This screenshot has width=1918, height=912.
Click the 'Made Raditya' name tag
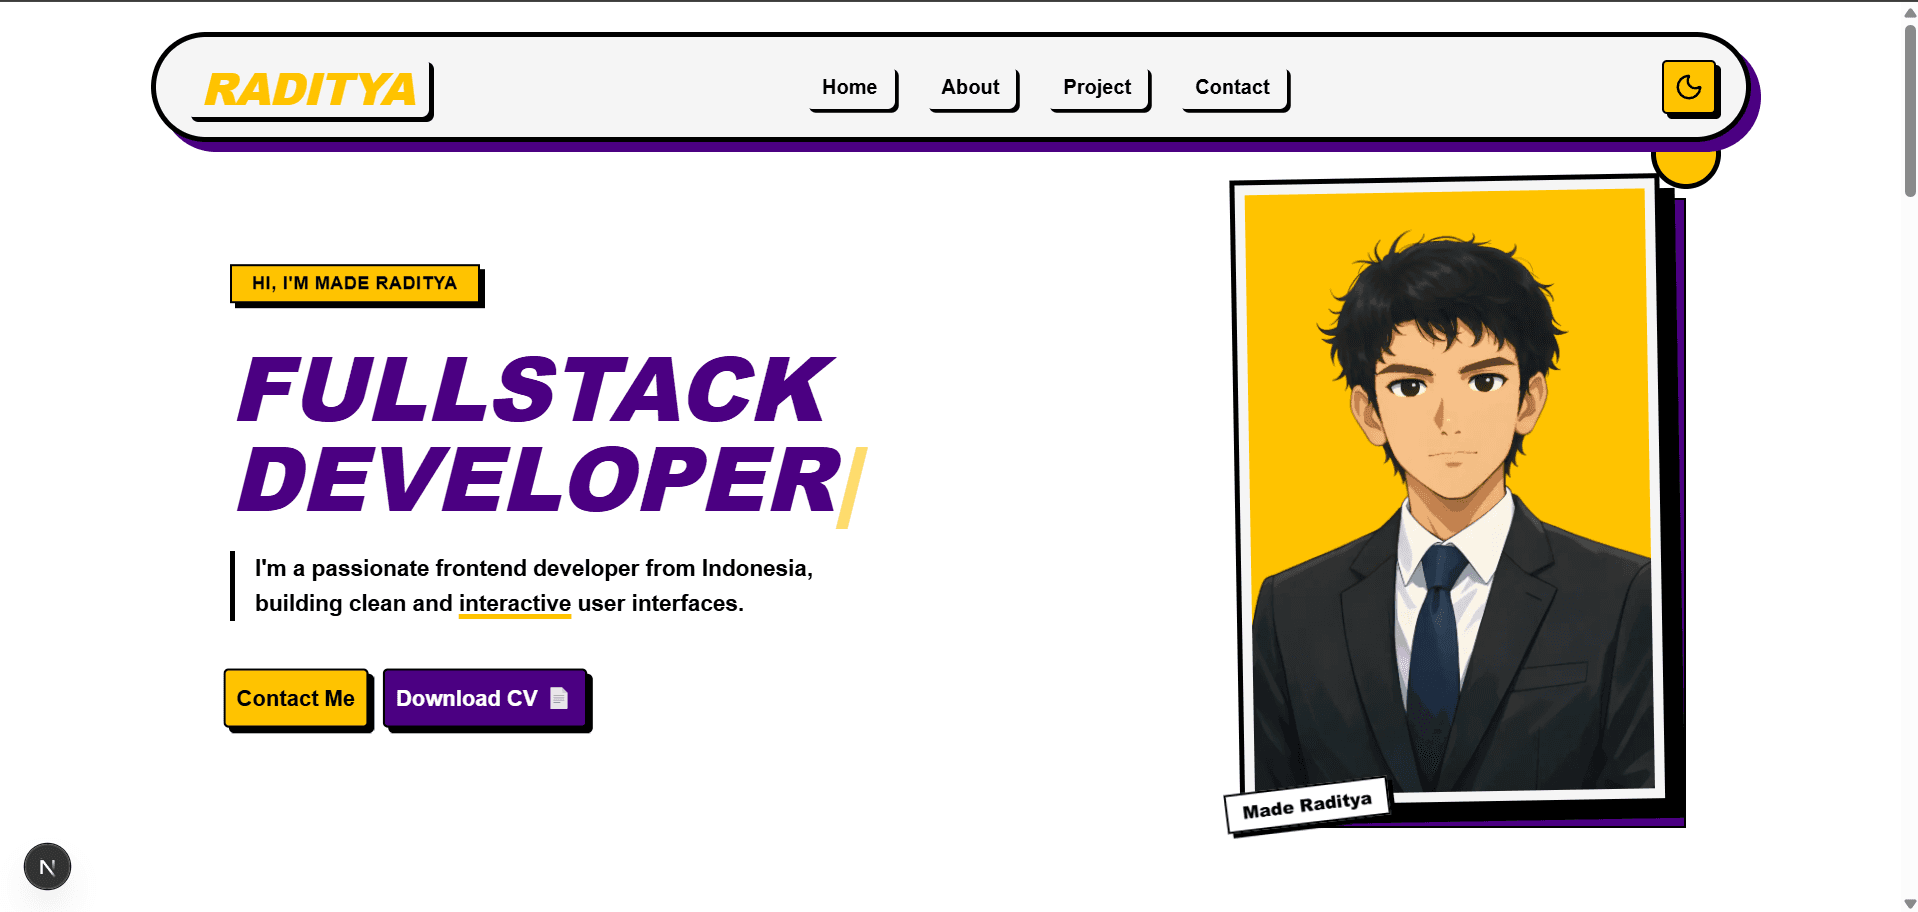coord(1307,805)
